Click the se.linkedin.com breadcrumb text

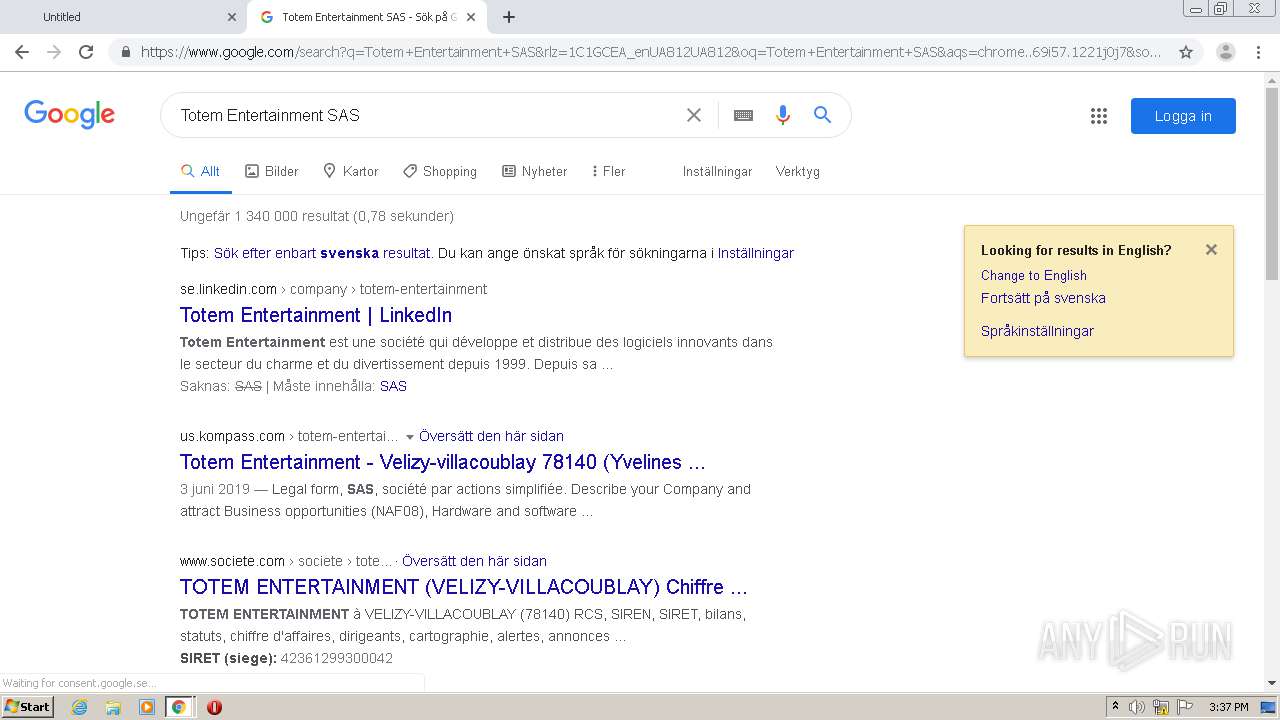click(x=229, y=289)
